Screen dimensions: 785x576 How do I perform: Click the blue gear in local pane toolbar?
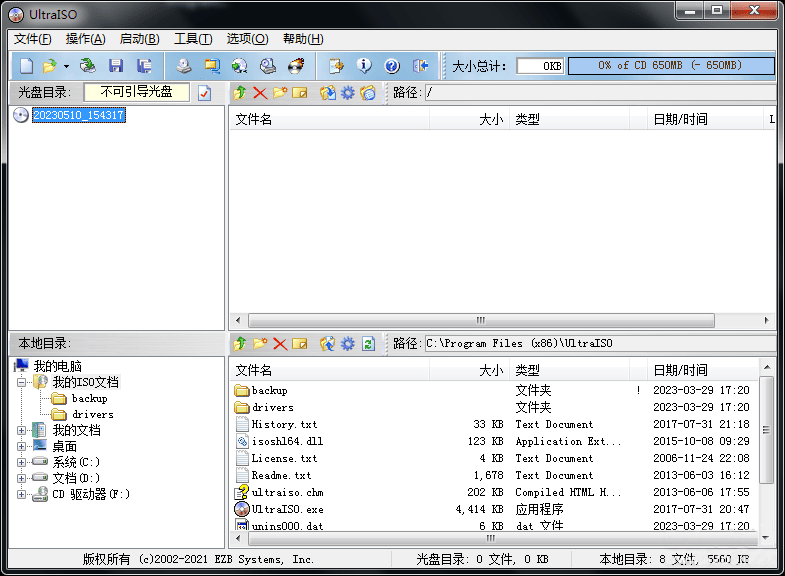pos(347,344)
